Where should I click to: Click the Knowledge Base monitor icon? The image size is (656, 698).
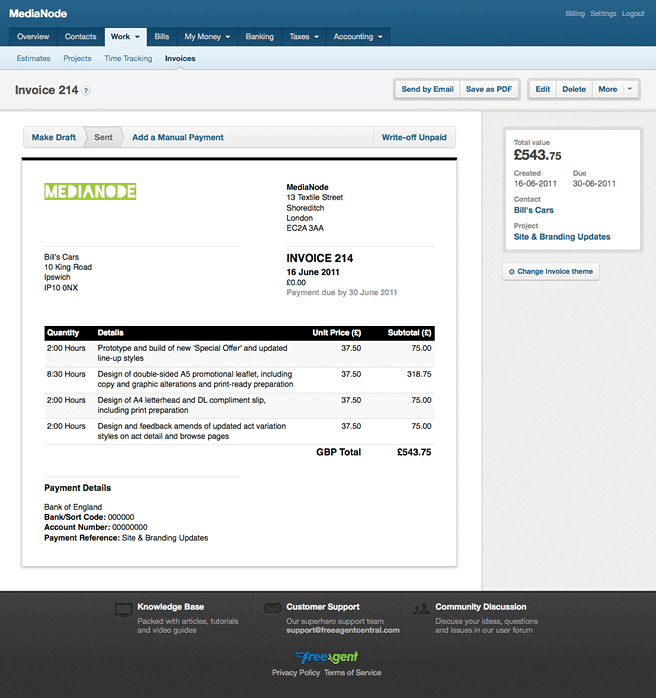(x=124, y=608)
